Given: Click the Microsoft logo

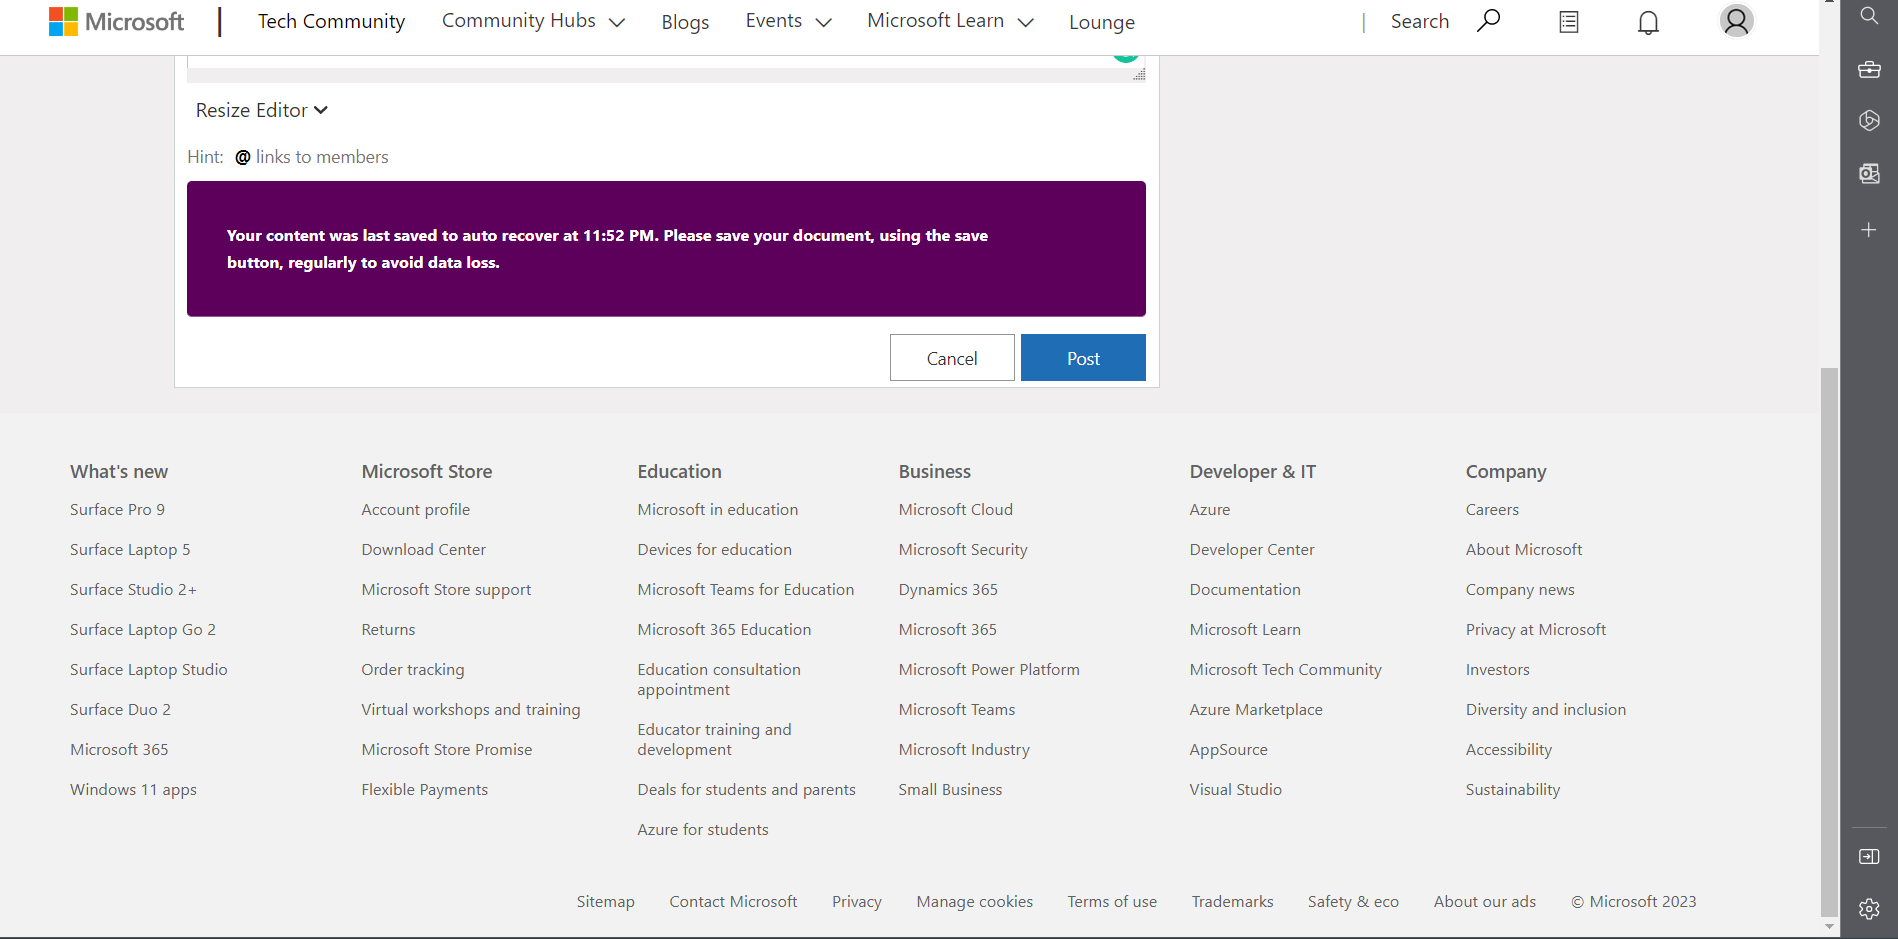Looking at the screenshot, I should click(x=116, y=21).
